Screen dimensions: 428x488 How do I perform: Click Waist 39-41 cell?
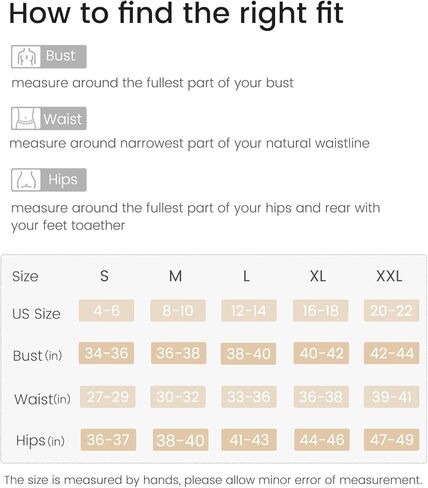tap(391, 397)
